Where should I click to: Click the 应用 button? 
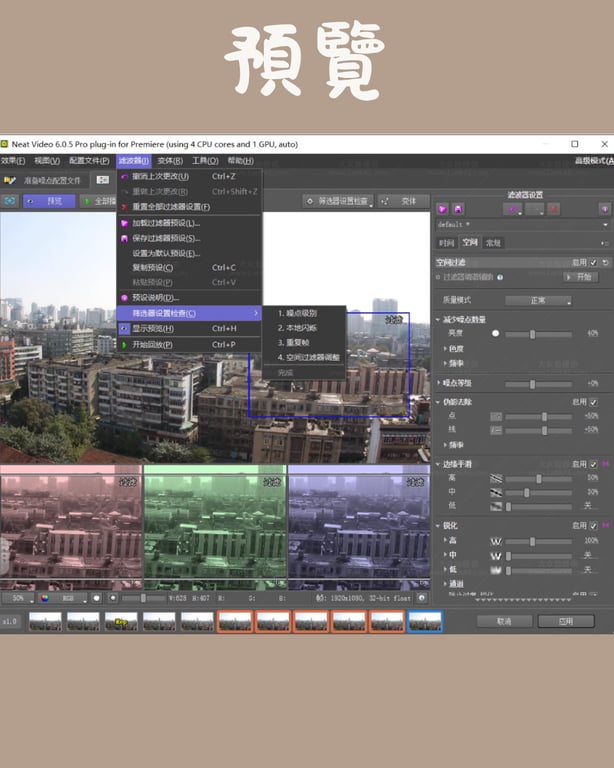566,621
